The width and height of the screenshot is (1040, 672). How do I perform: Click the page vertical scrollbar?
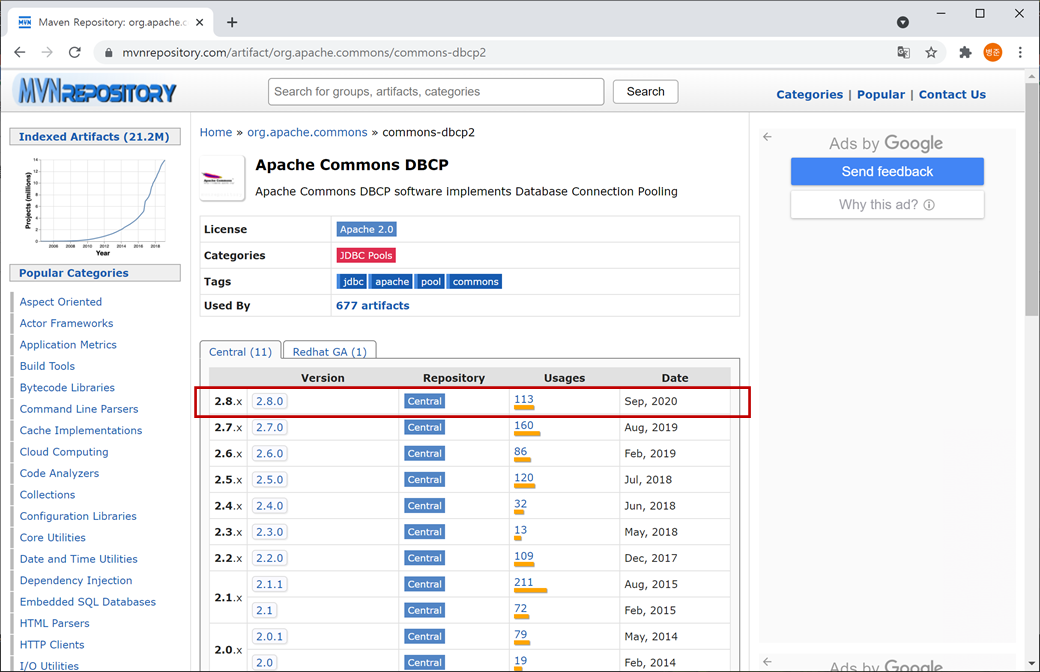(x=1031, y=199)
